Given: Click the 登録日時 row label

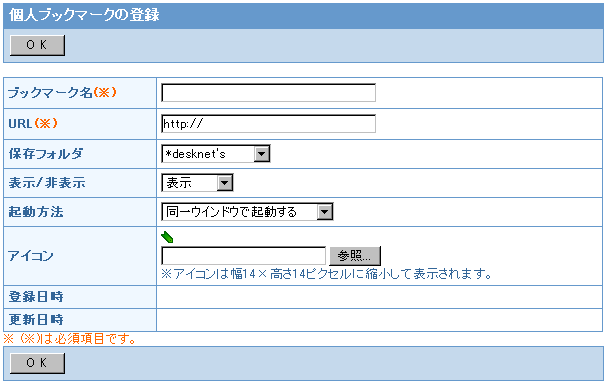Looking at the screenshot, I should (36, 297).
